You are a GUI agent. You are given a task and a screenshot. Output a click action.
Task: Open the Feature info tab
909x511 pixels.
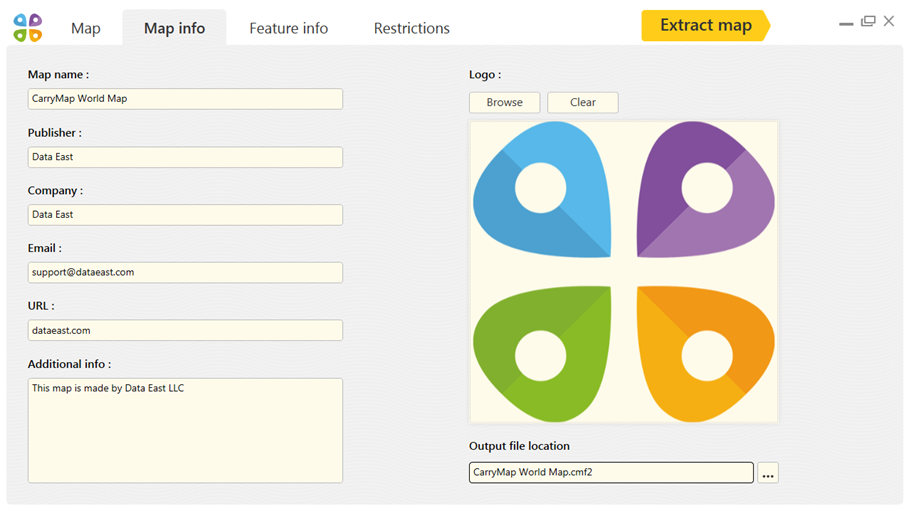289,28
